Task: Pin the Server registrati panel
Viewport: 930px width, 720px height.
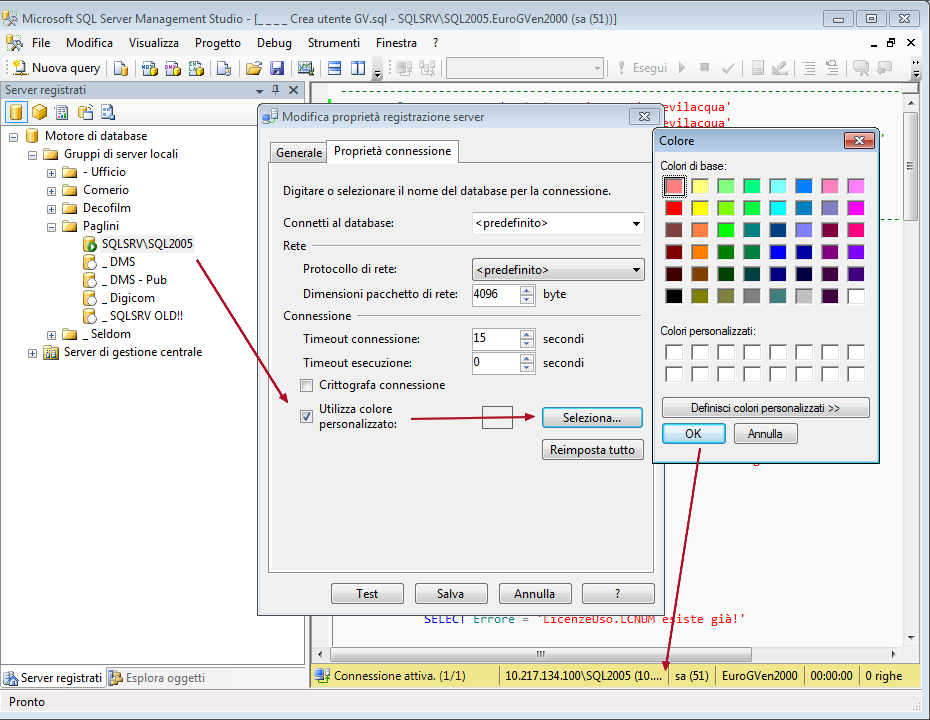Action: (276, 90)
